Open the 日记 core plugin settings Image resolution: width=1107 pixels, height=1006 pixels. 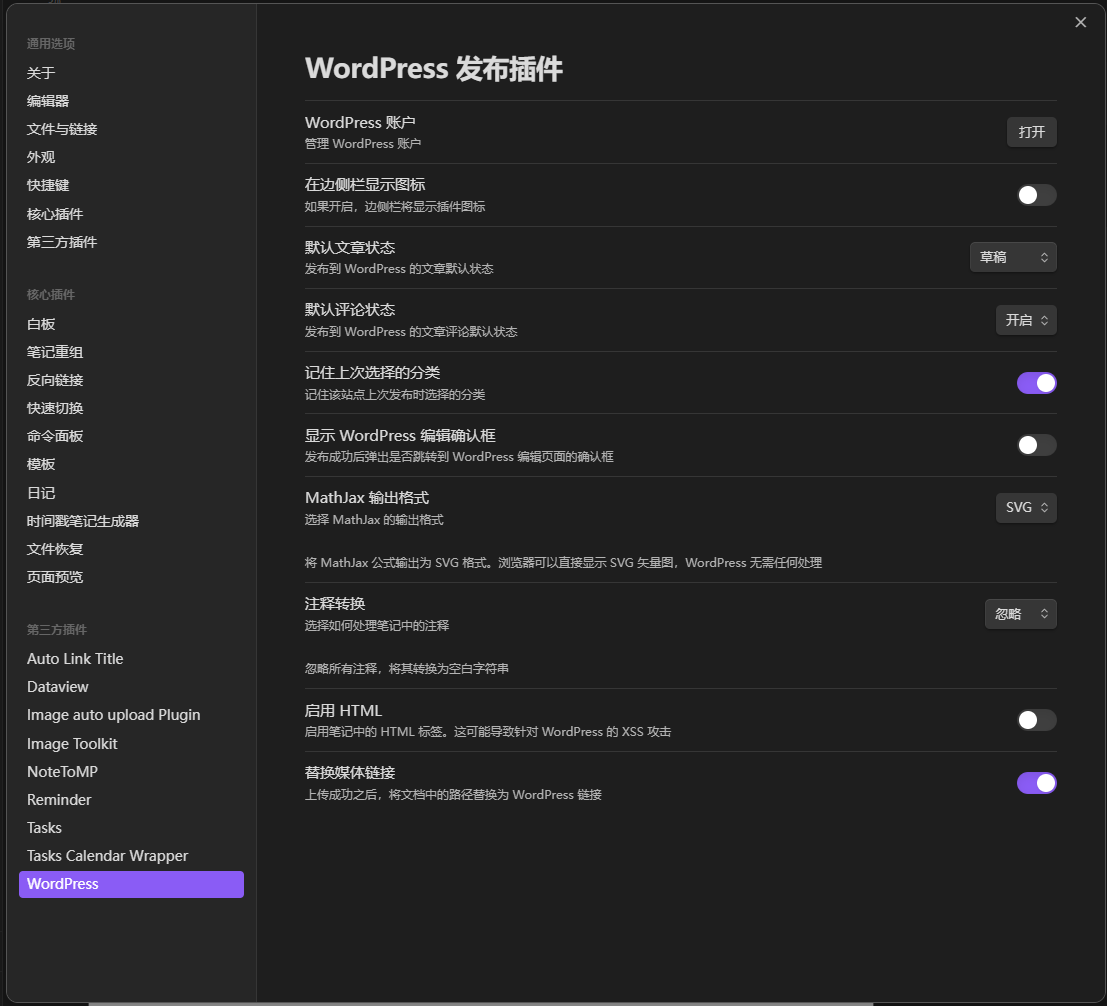click(131, 493)
